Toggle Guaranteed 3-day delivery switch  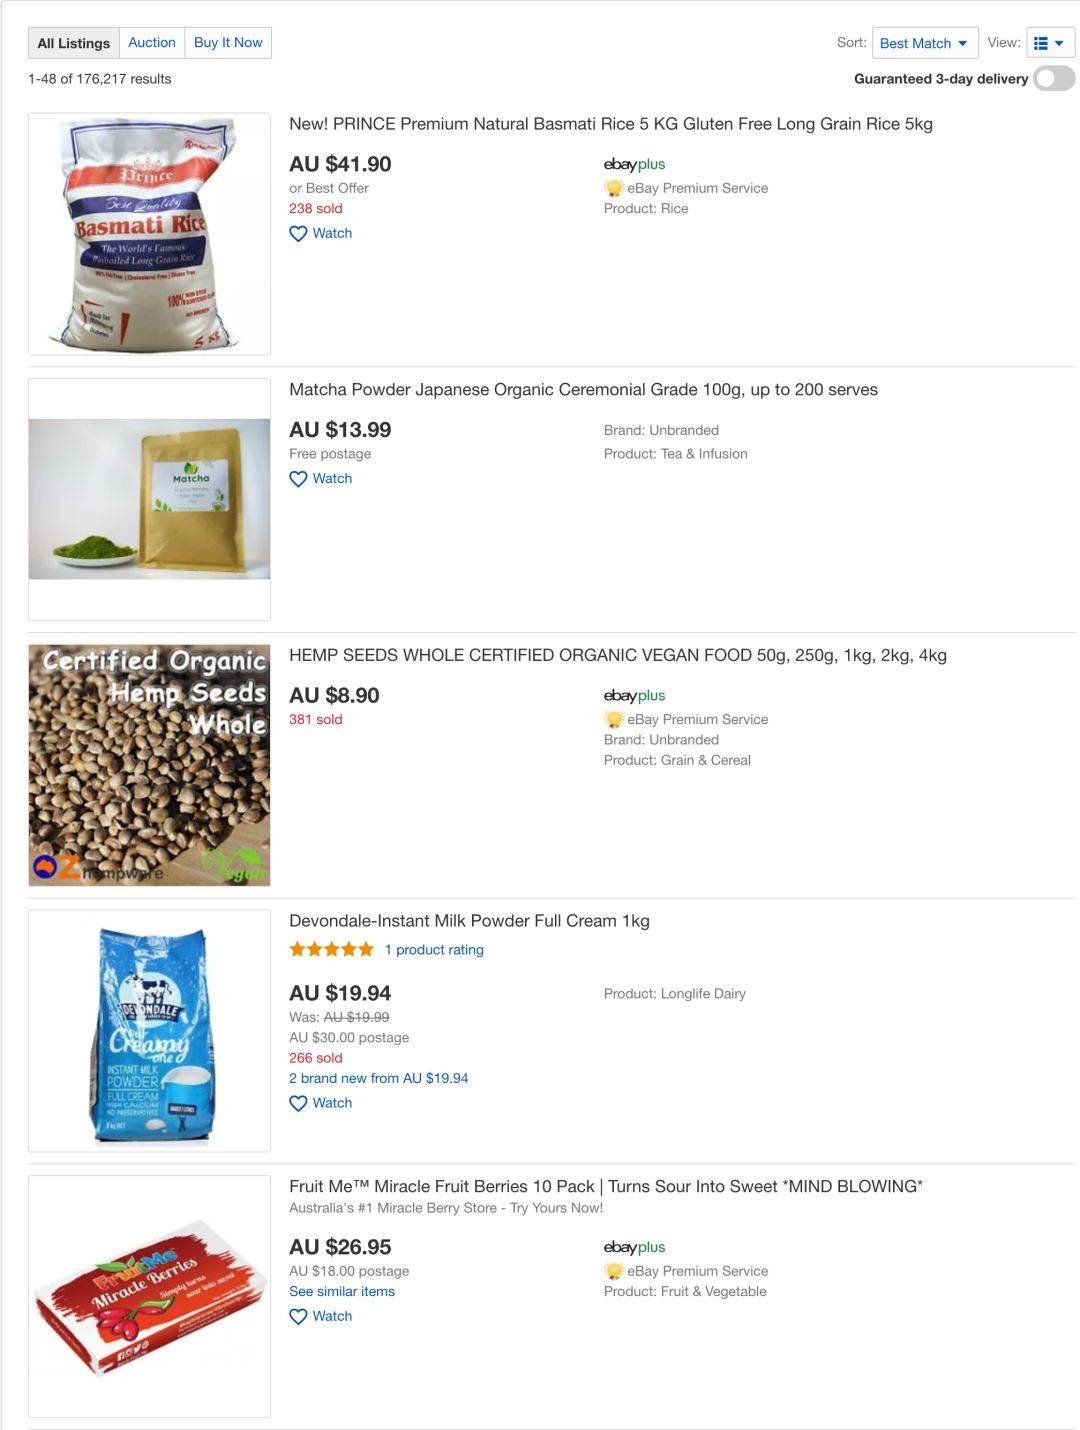(1054, 78)
